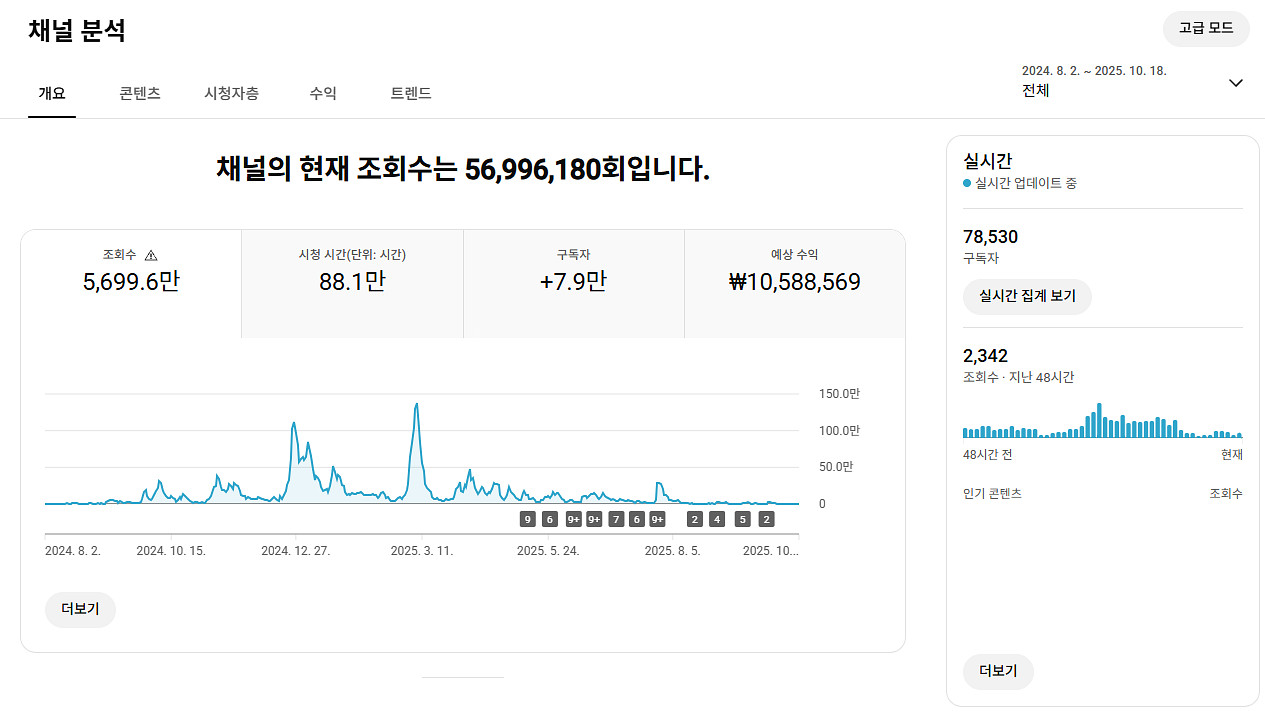Screen dimensions: 1265x714
Task: Click the video marker labeled 7
Action: click(616, 519)
